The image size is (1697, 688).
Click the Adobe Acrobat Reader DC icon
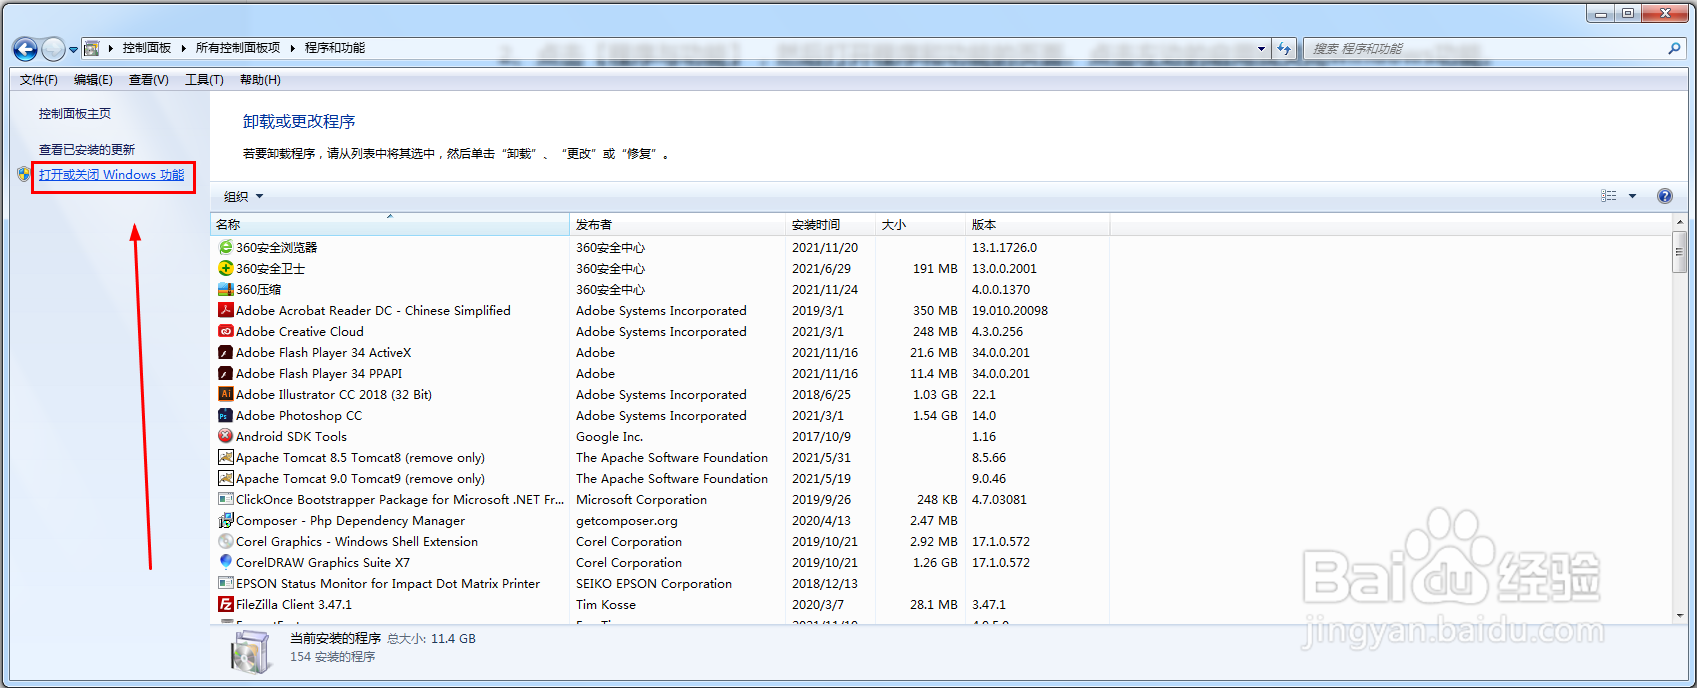point(226,310)
